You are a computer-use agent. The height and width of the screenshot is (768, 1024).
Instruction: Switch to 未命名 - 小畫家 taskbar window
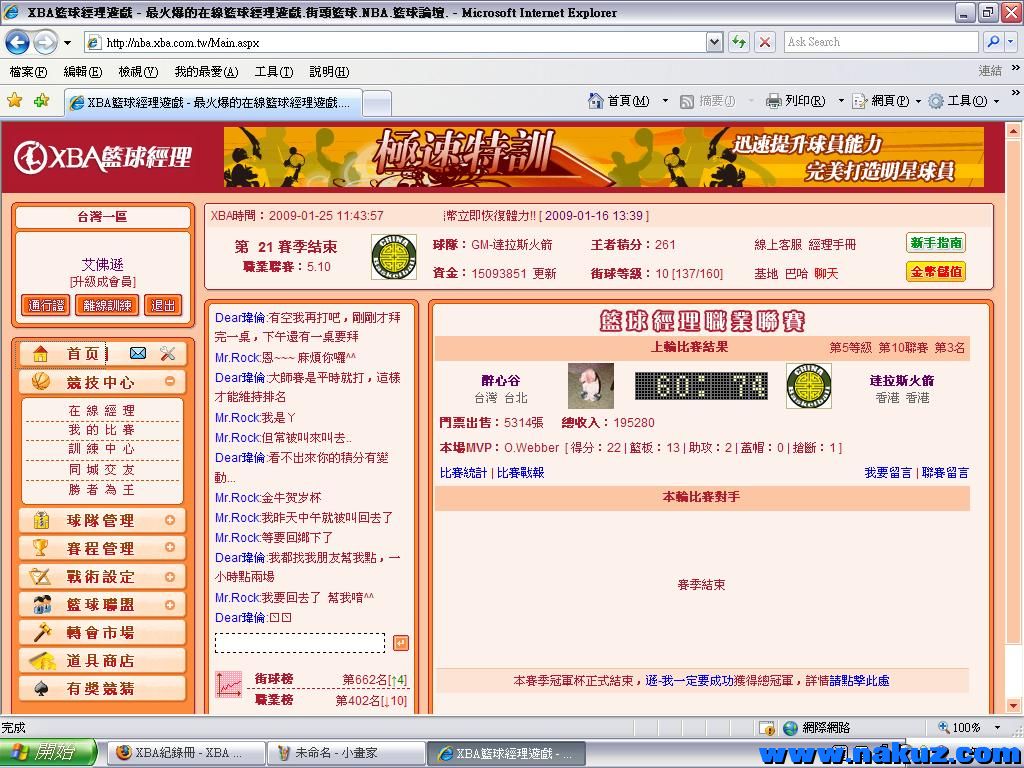point(346,753)
